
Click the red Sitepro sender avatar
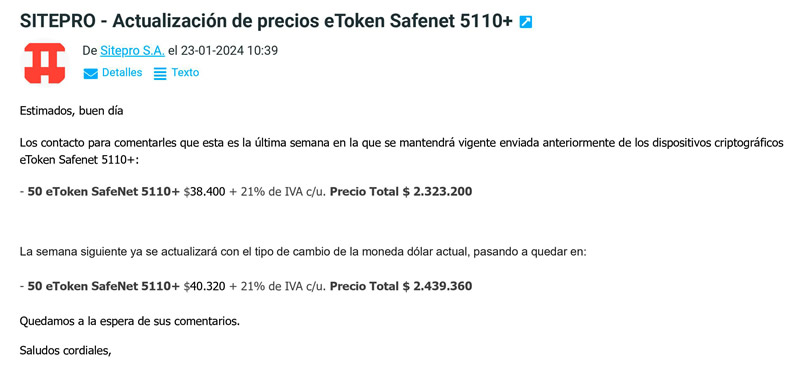[x=45, y=63]
